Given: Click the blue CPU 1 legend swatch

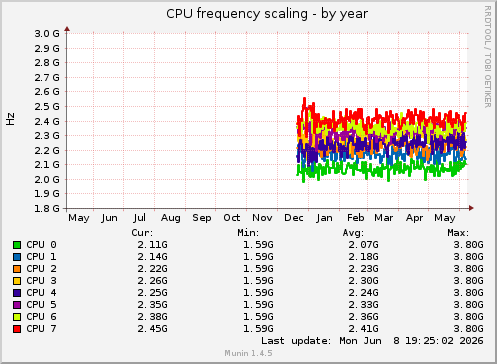Looking at the screenshot, I should tap(17, 257).
